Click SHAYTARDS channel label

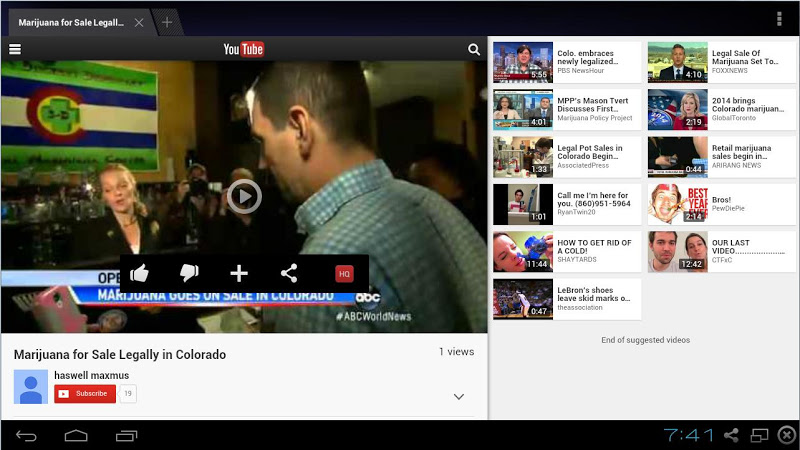(x=577, y=260)
